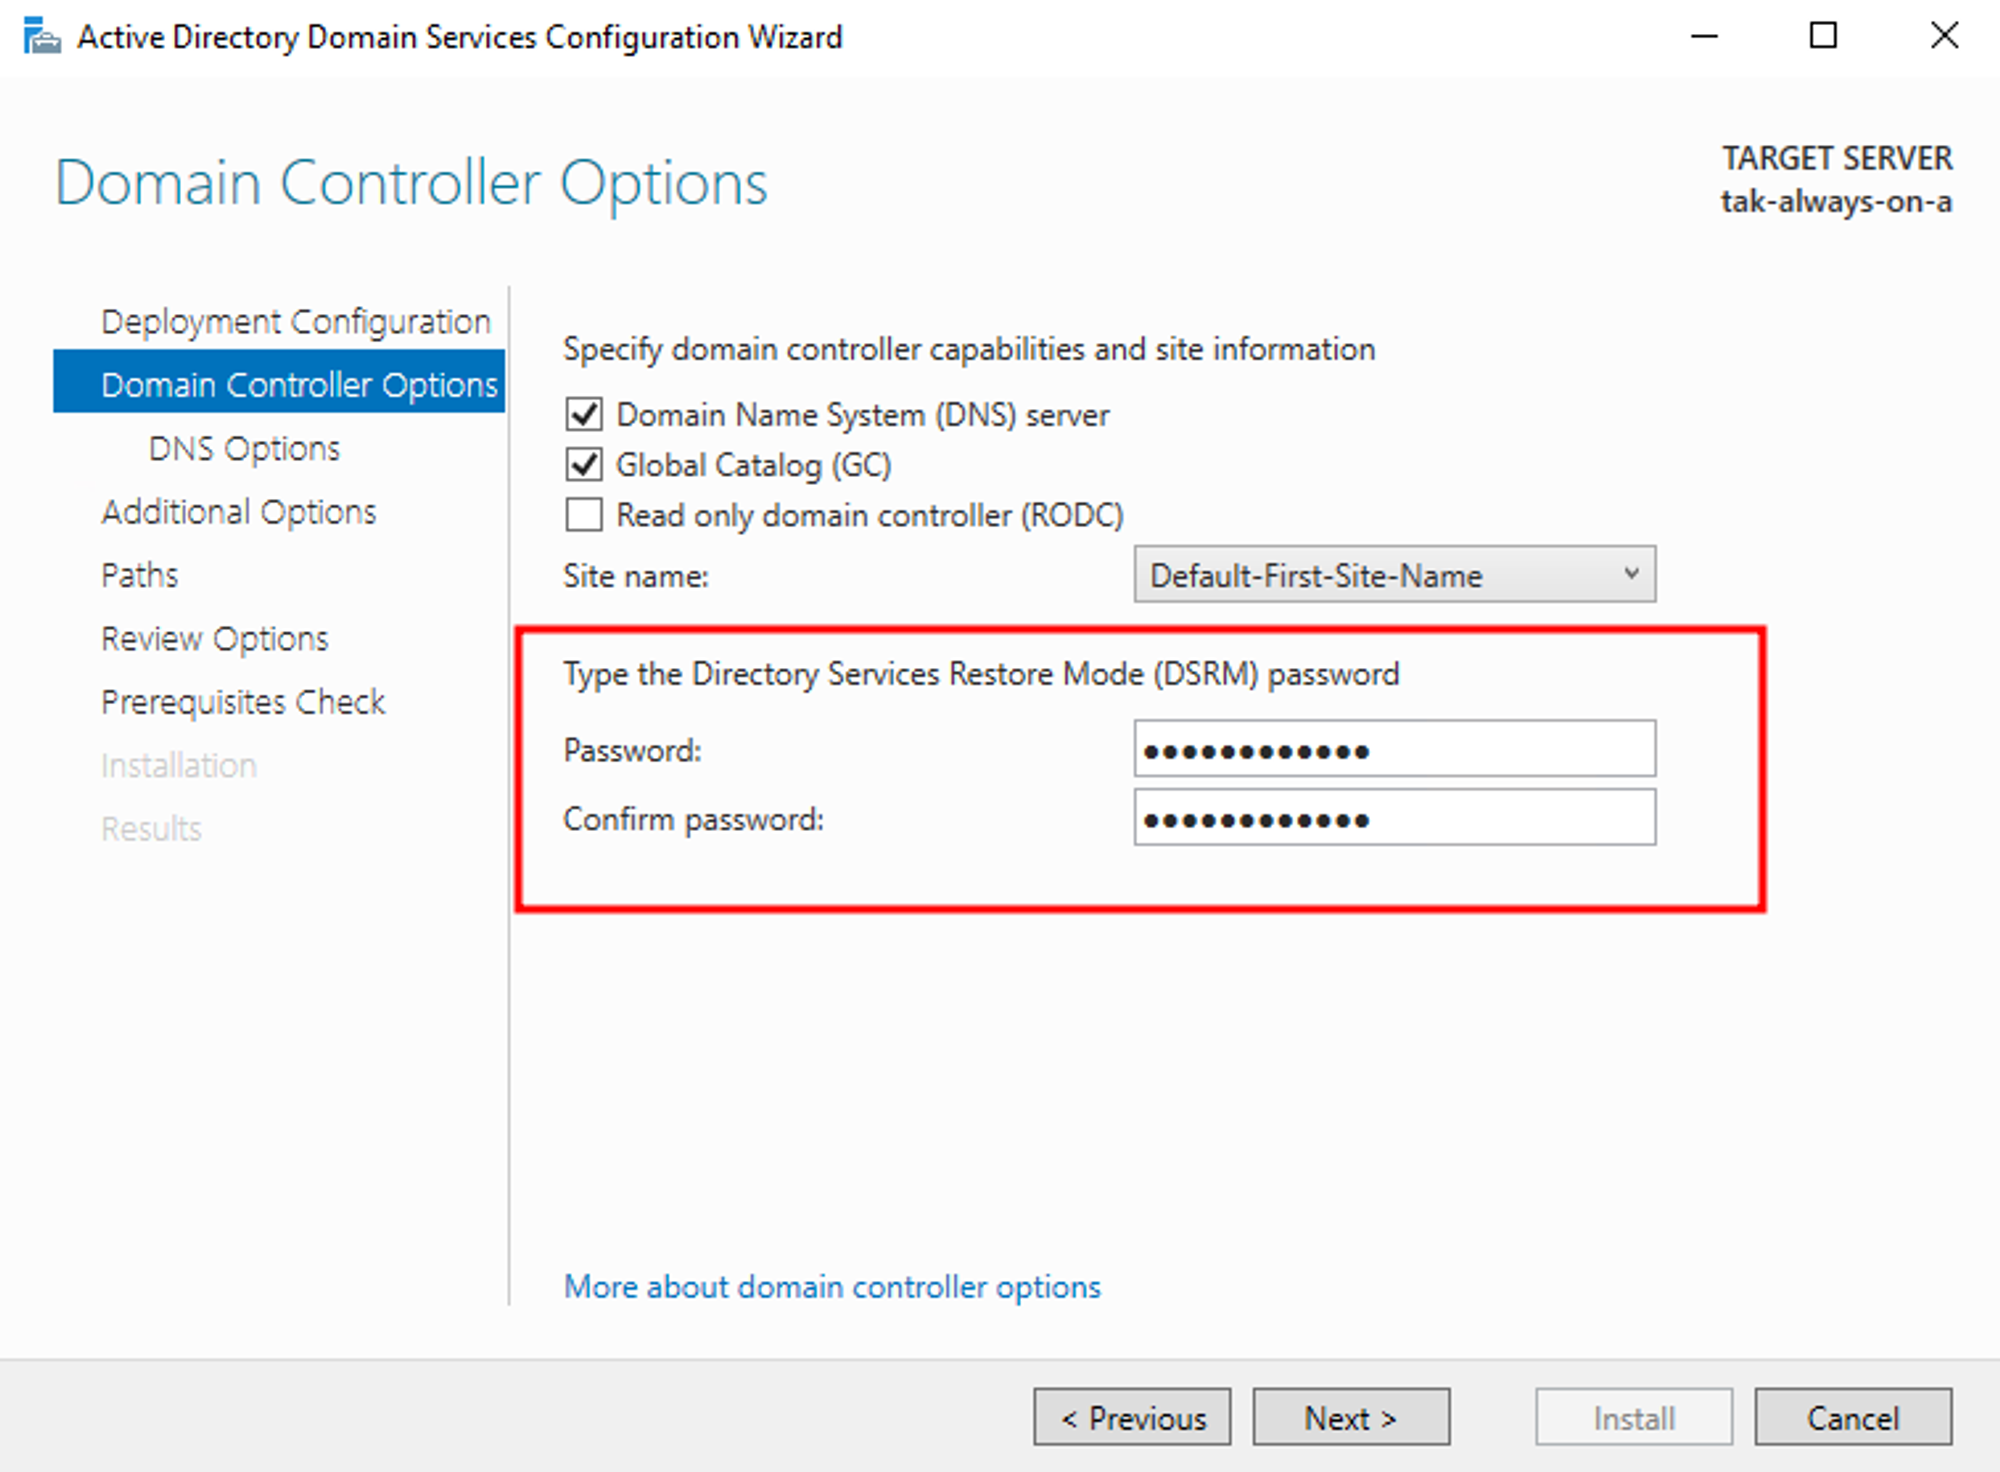2000x1472 pixels.
Task: Enable Read only domain controller (RODC)
Action: pyautogui.click(x=584, y=515)
